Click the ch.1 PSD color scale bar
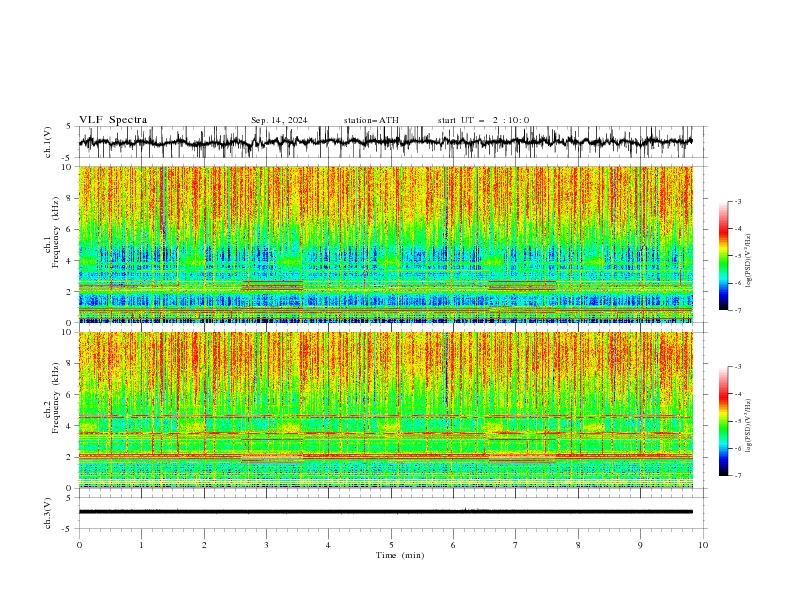The width and height of the screenshot is (792, 612). coord(723,256)
